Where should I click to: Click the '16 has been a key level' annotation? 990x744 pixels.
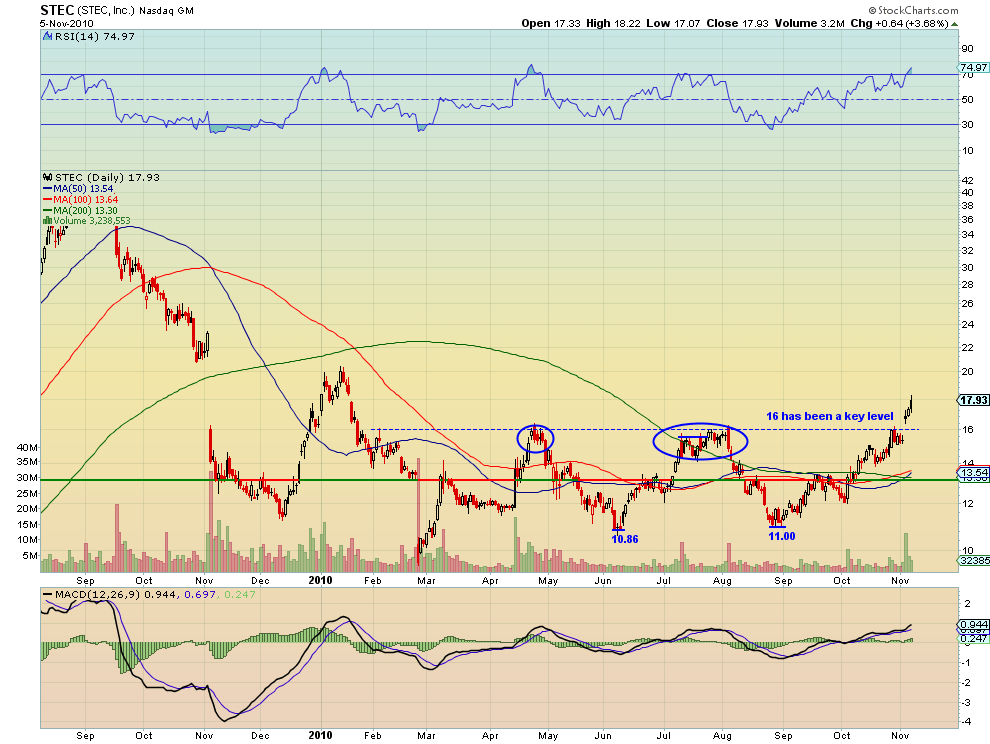(x=830, y=416)
